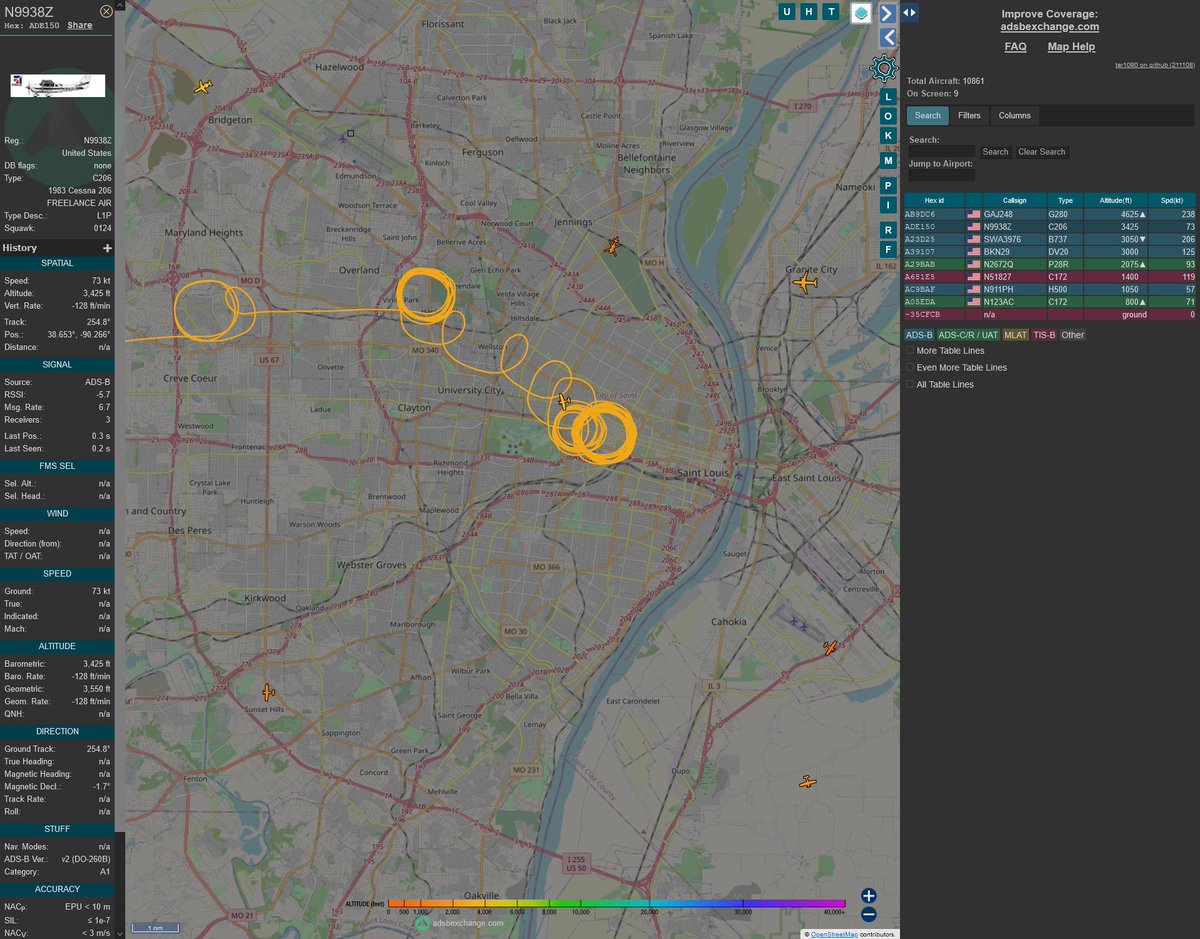Close the N9938Z aircraft info panel
The height and width of the screenshot is (939, 1200).
[x=106, y=11]
